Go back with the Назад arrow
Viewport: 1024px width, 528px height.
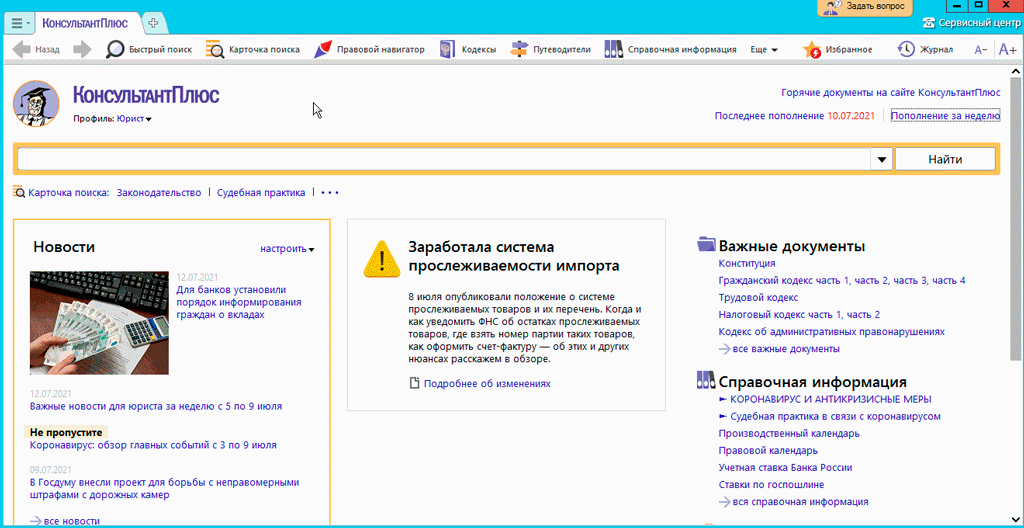(36, 49)
